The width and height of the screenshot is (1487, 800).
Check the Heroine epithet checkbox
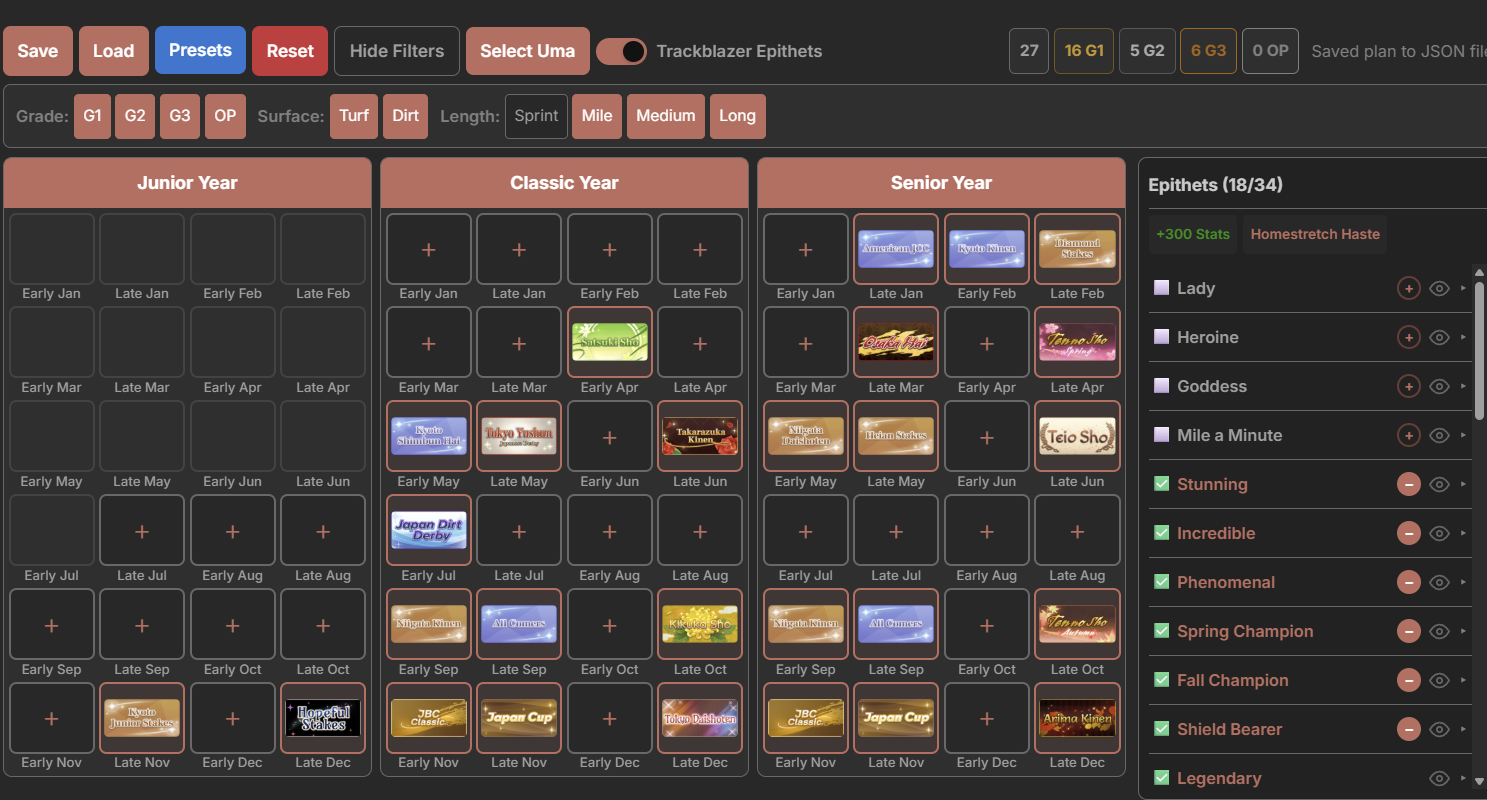[x=1161, y=337]
